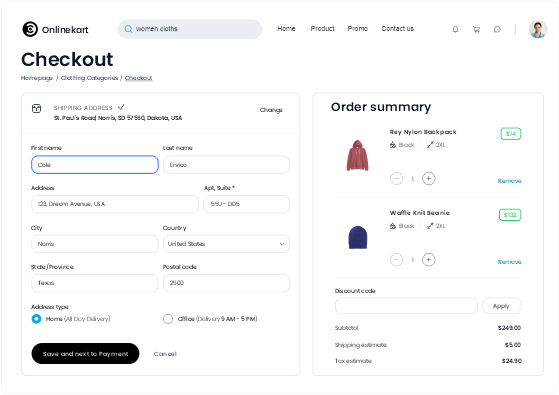Click color icon for Waffle Knit Beanie
Screen dimensions: 559x395
click(x=393, y=226)
